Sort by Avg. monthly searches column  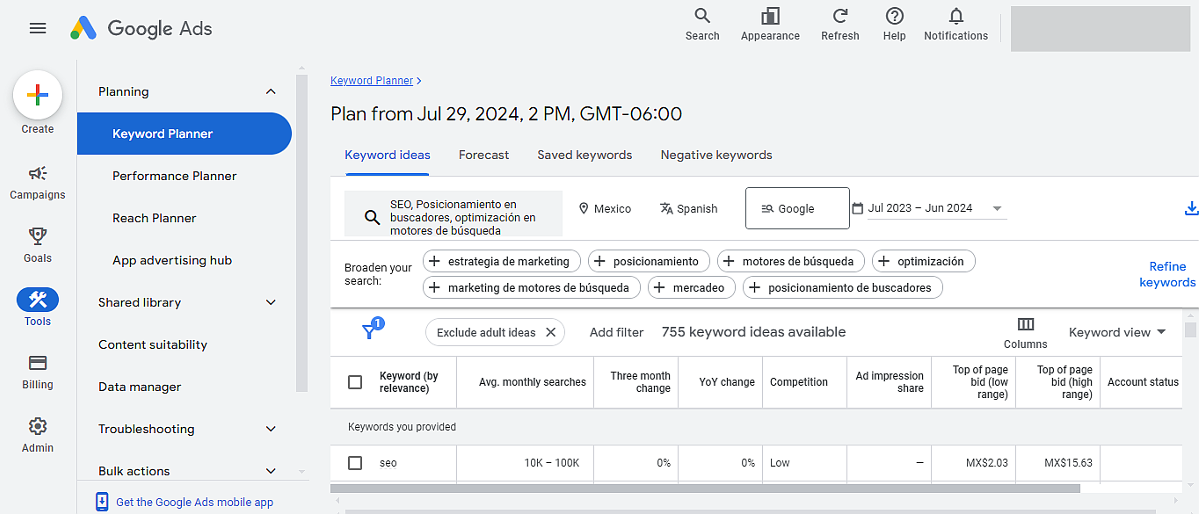532,382
